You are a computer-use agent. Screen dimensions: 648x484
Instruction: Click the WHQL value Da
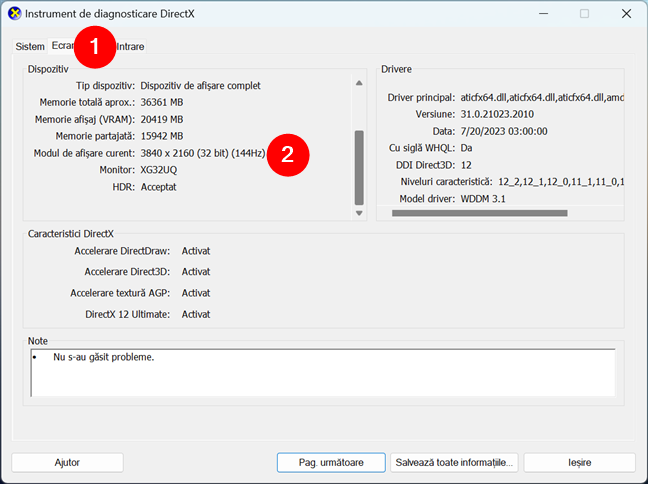coord(466,148)
